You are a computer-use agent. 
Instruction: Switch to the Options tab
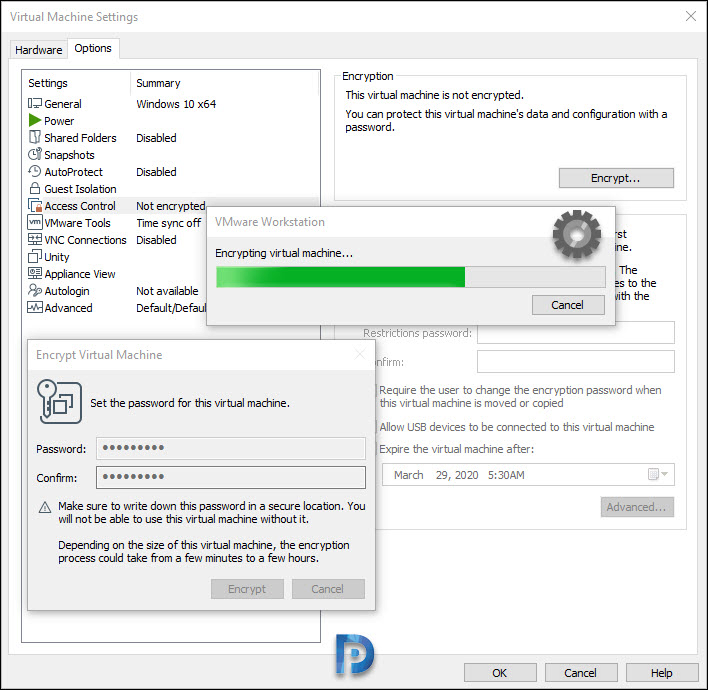93,48
